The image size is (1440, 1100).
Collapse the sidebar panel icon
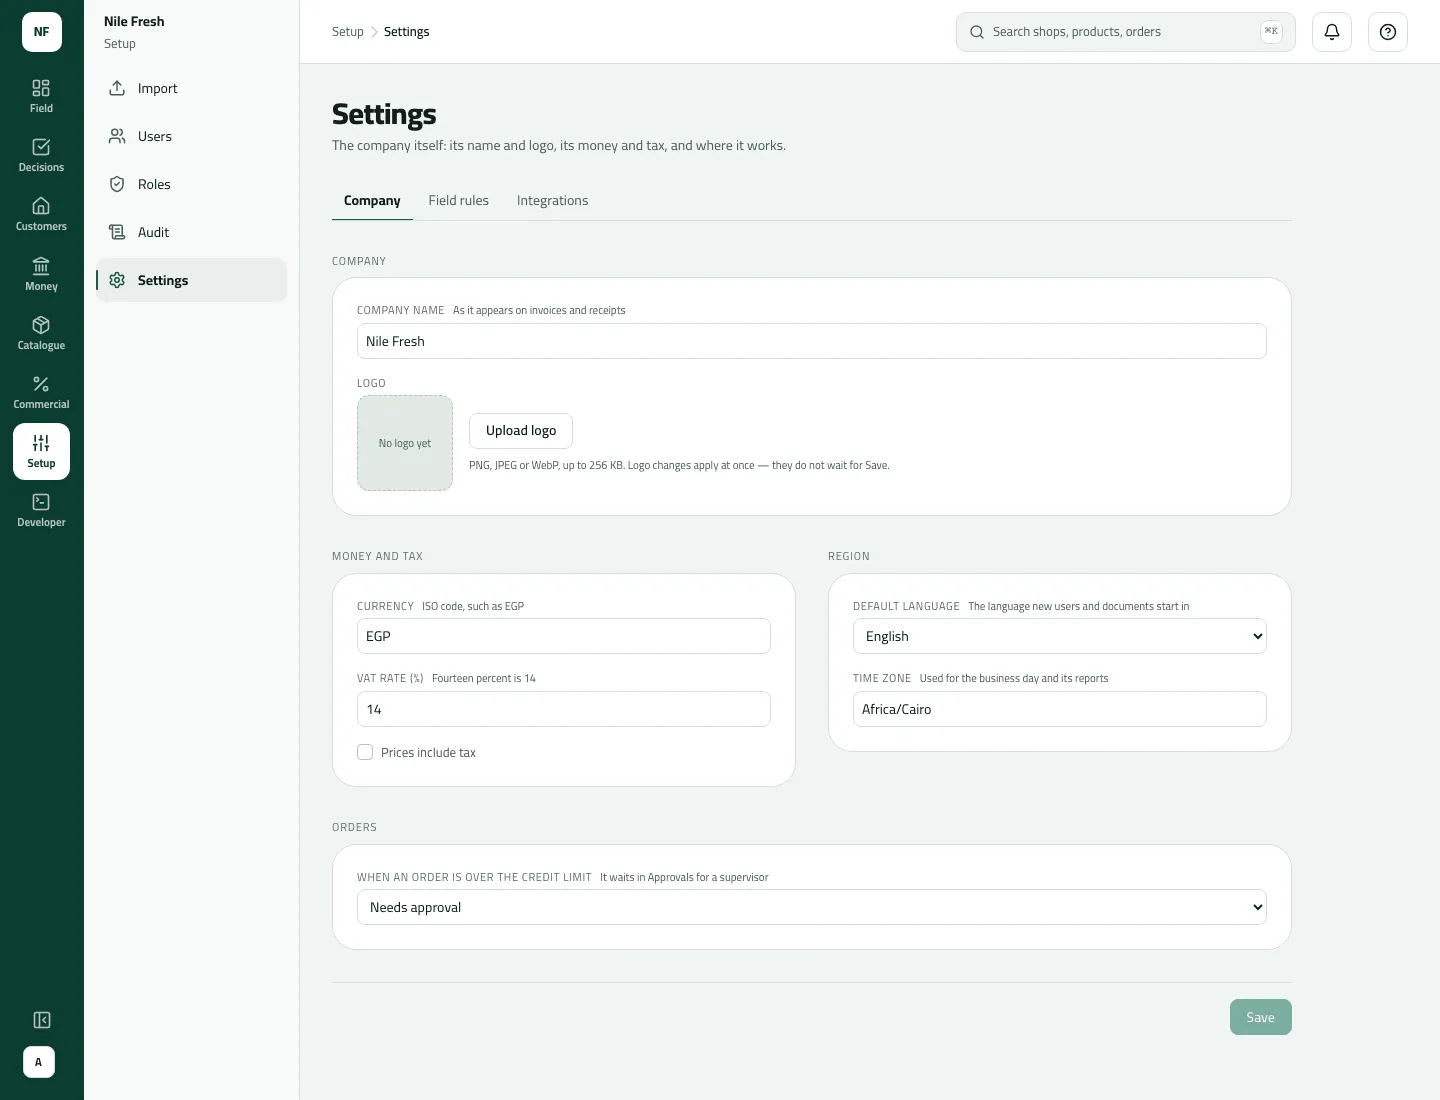[x=41, y=1020]
